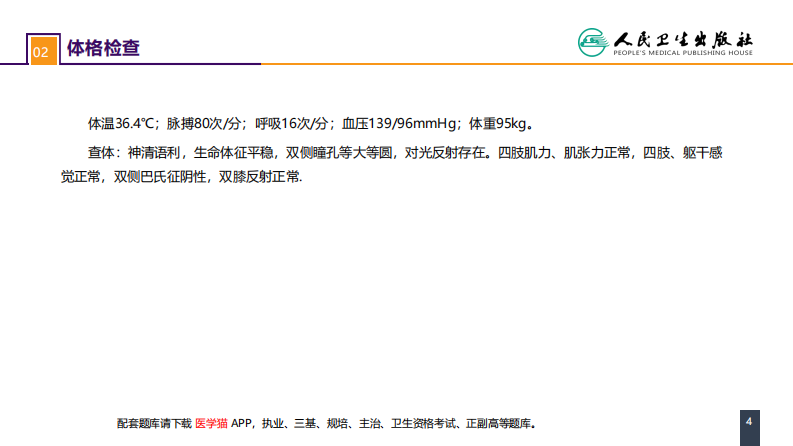
Task: Click the phrase 双侧瞳孔等大等圆
Action: pyautogui.click(x=339, y=153)
